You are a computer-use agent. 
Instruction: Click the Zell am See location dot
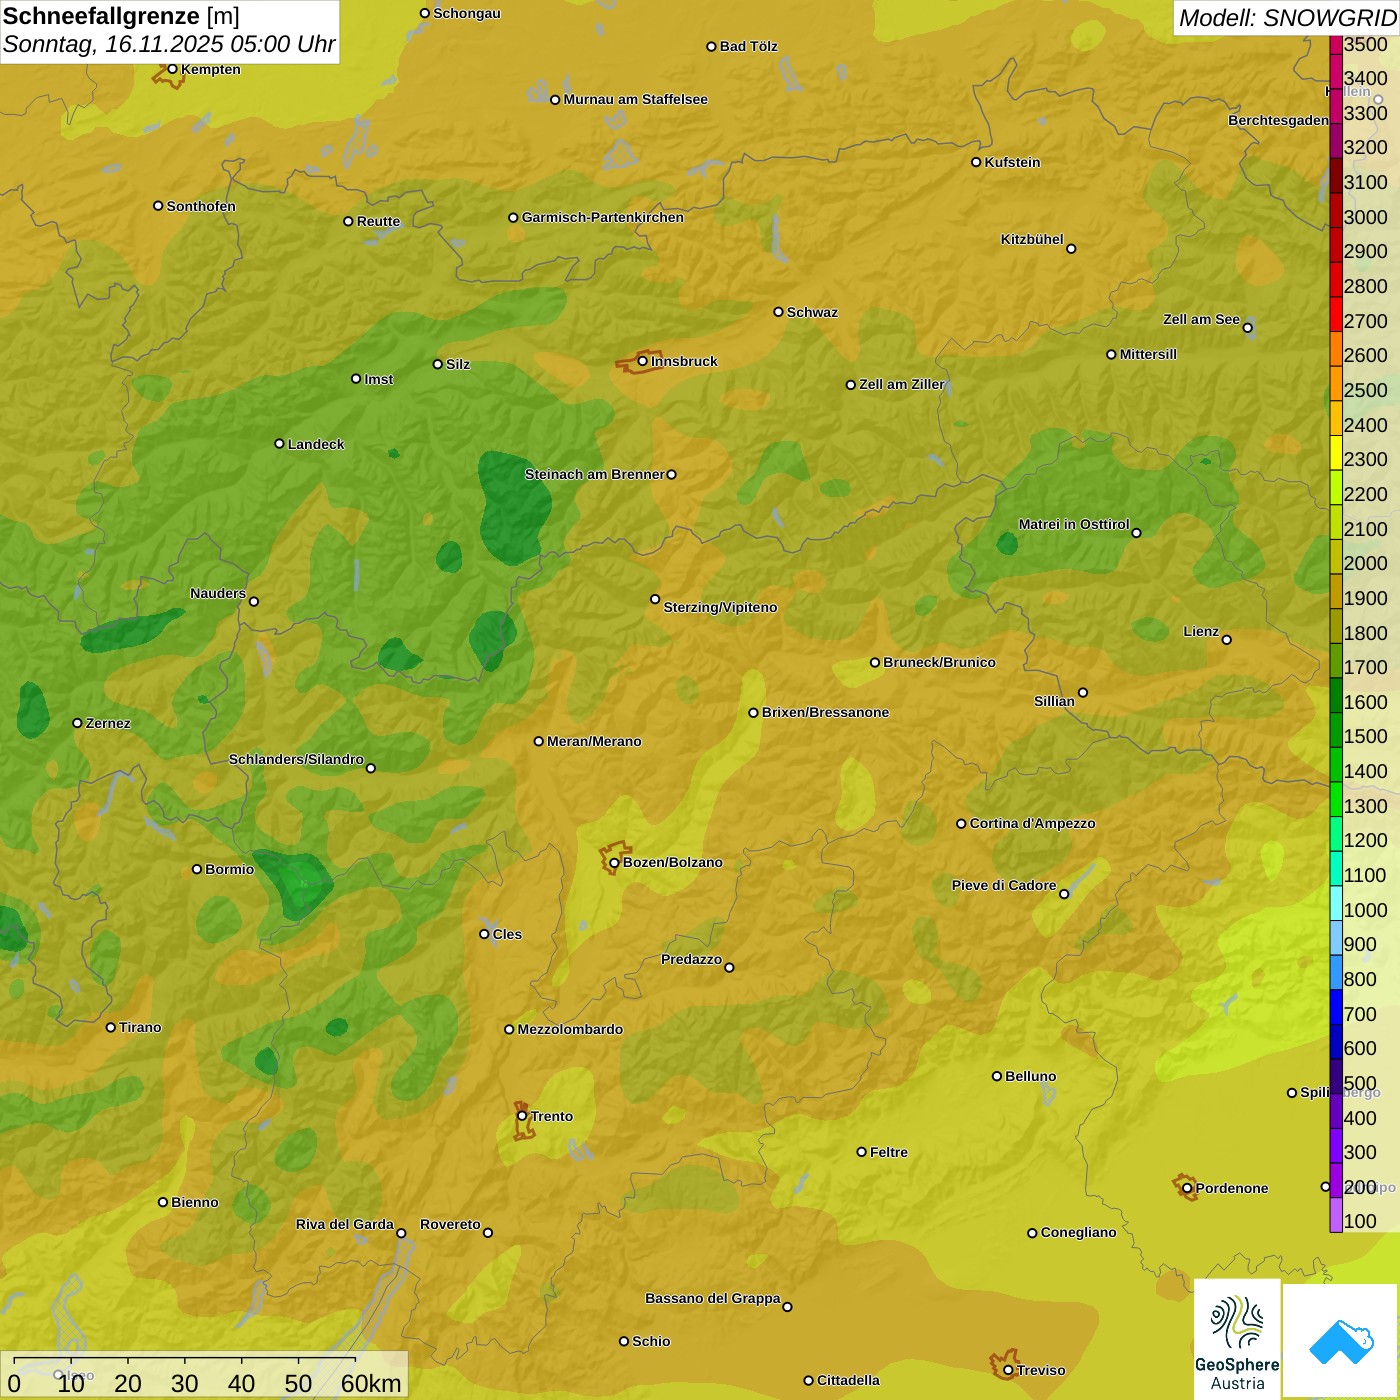click(1247, 327)
